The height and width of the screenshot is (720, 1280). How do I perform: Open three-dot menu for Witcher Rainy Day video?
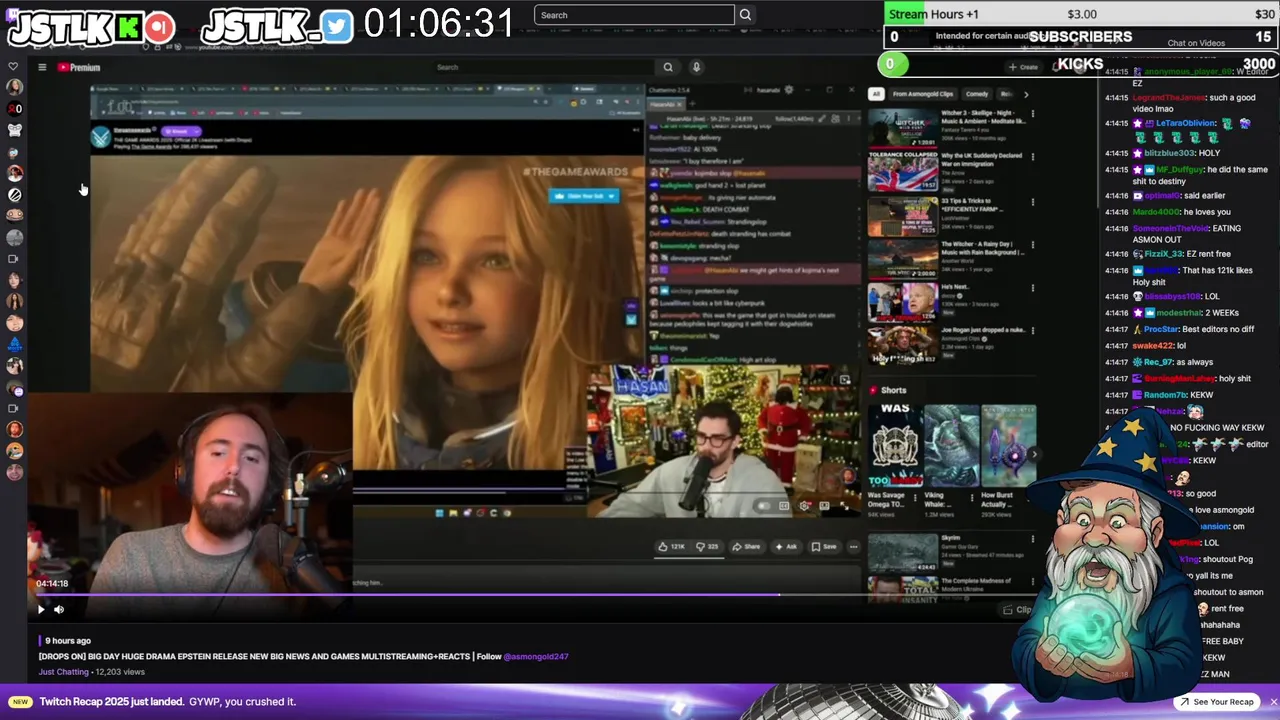click(1032, 246)
